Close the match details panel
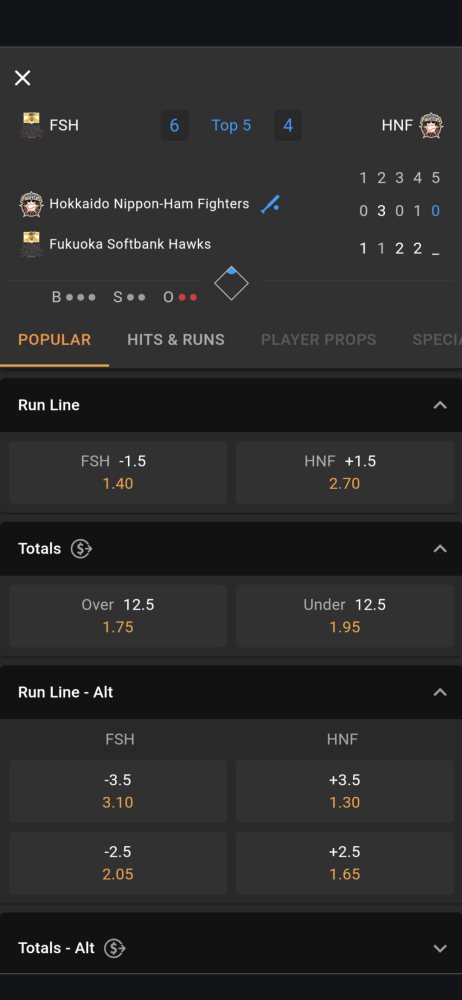 point(22,78)
